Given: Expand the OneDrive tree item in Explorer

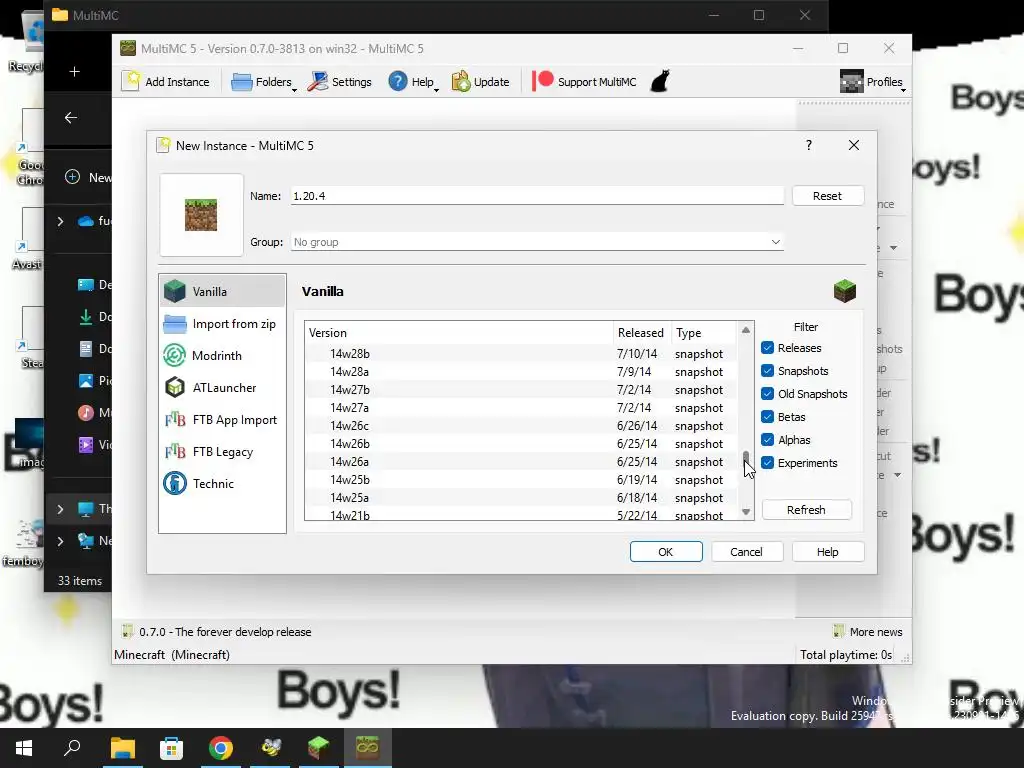Looking at the screenshot, I should click(x=60, y=221).
